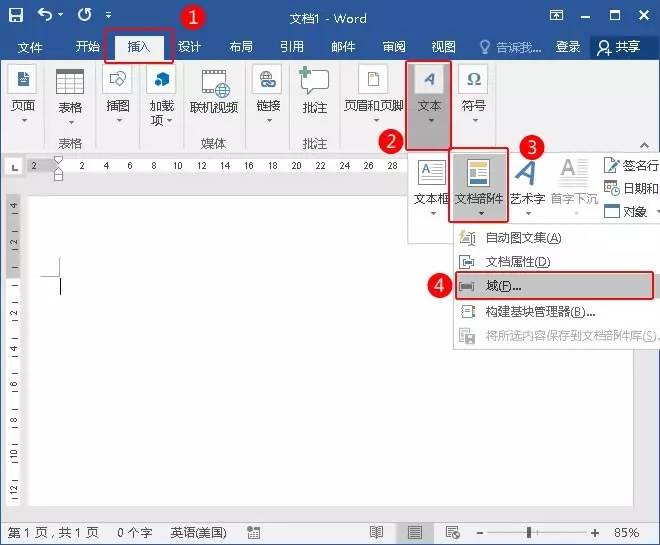This screenshot has width=660, height=545.
Task: Click the Save icon in title bar
Action: 16,16
